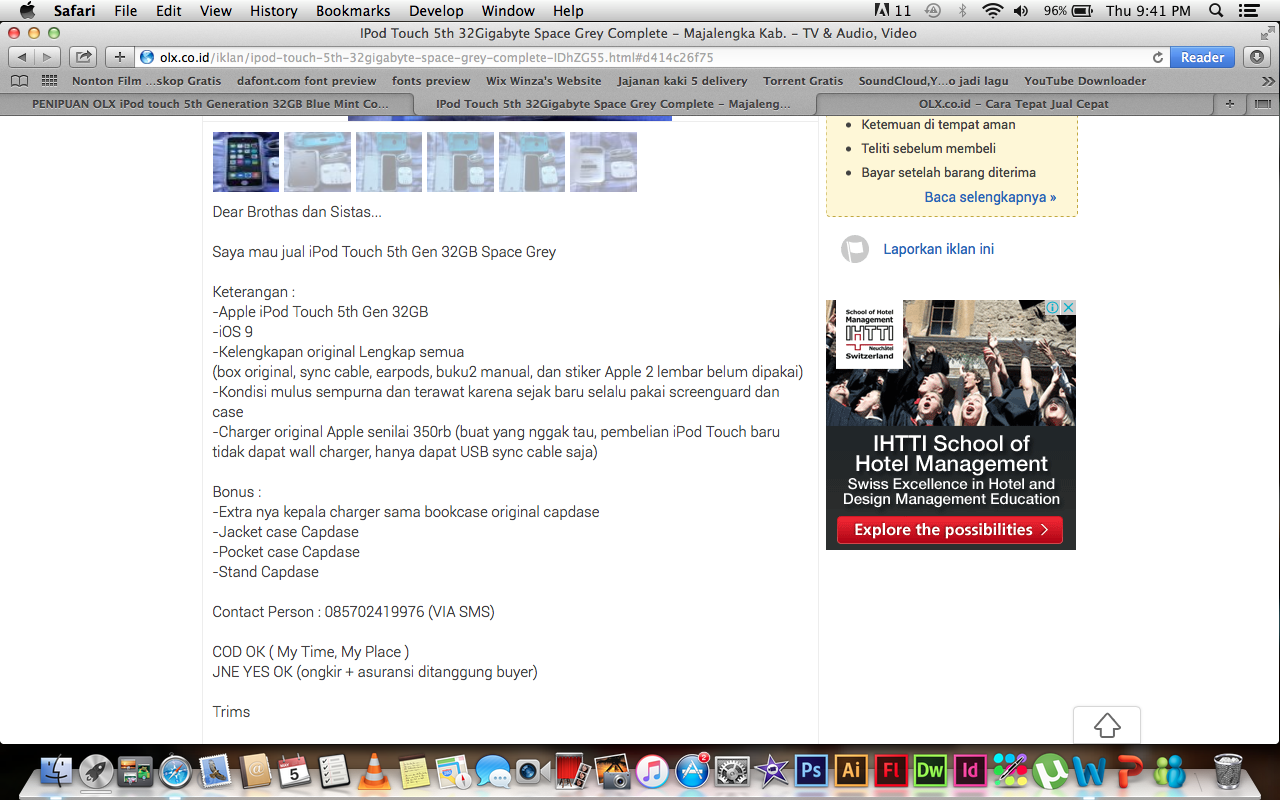This screenshot has width=1280, height=800.
Task: Open the dafont.com font preview bookmark
Action: click(307, 81)
